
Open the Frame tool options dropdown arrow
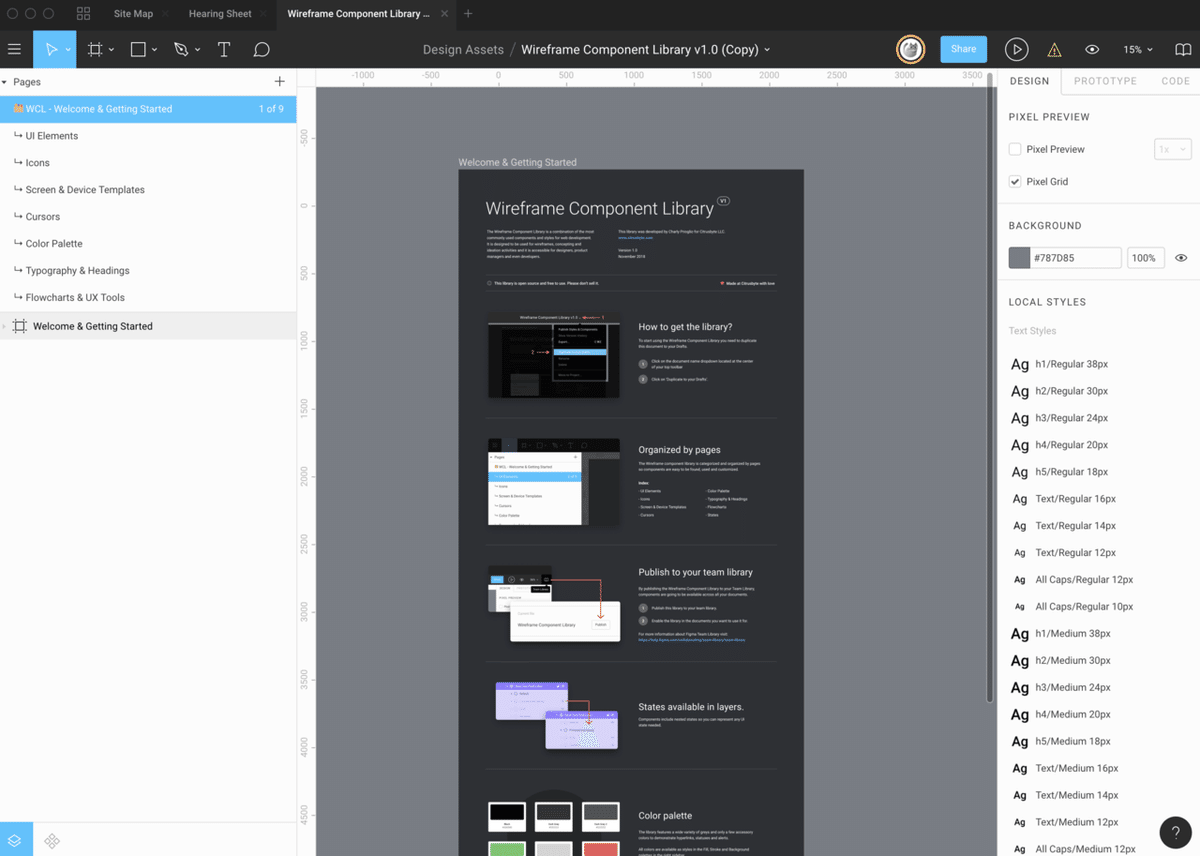point(111,50)
